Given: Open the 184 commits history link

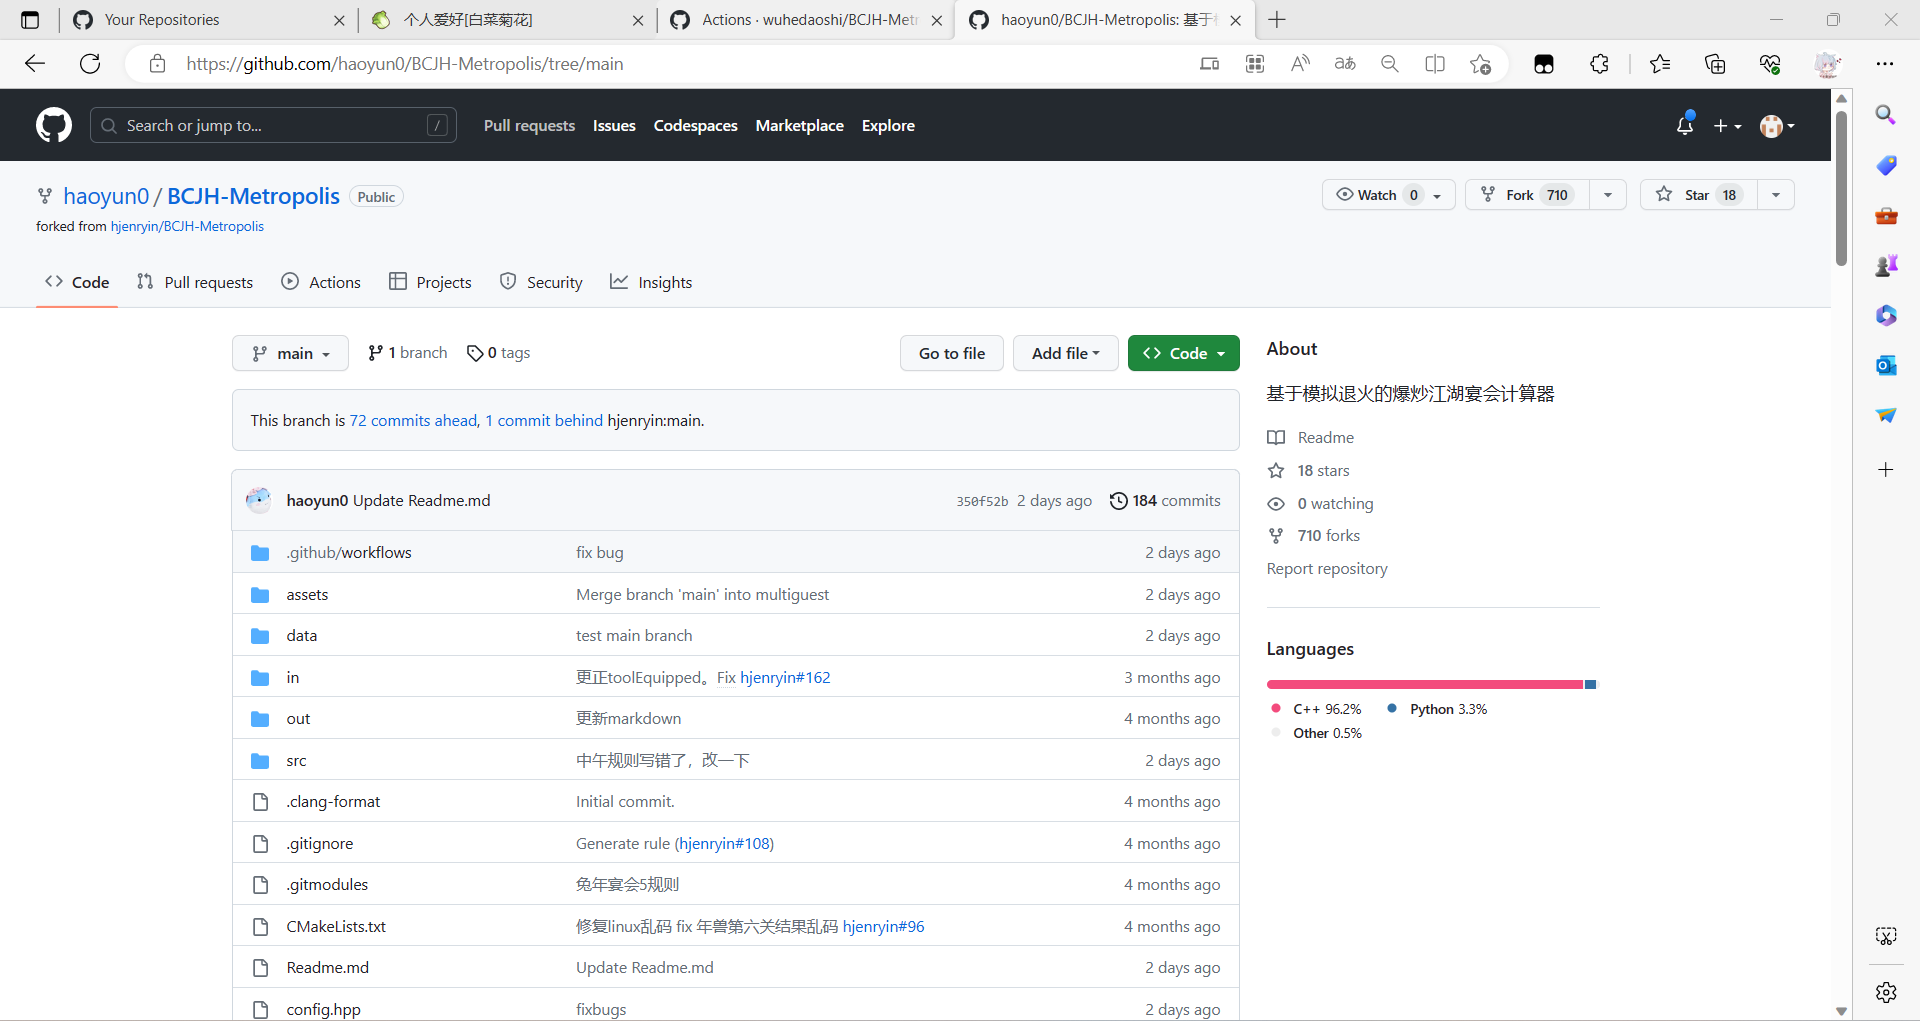Looking at the screenshot, I should point(1165,500).
